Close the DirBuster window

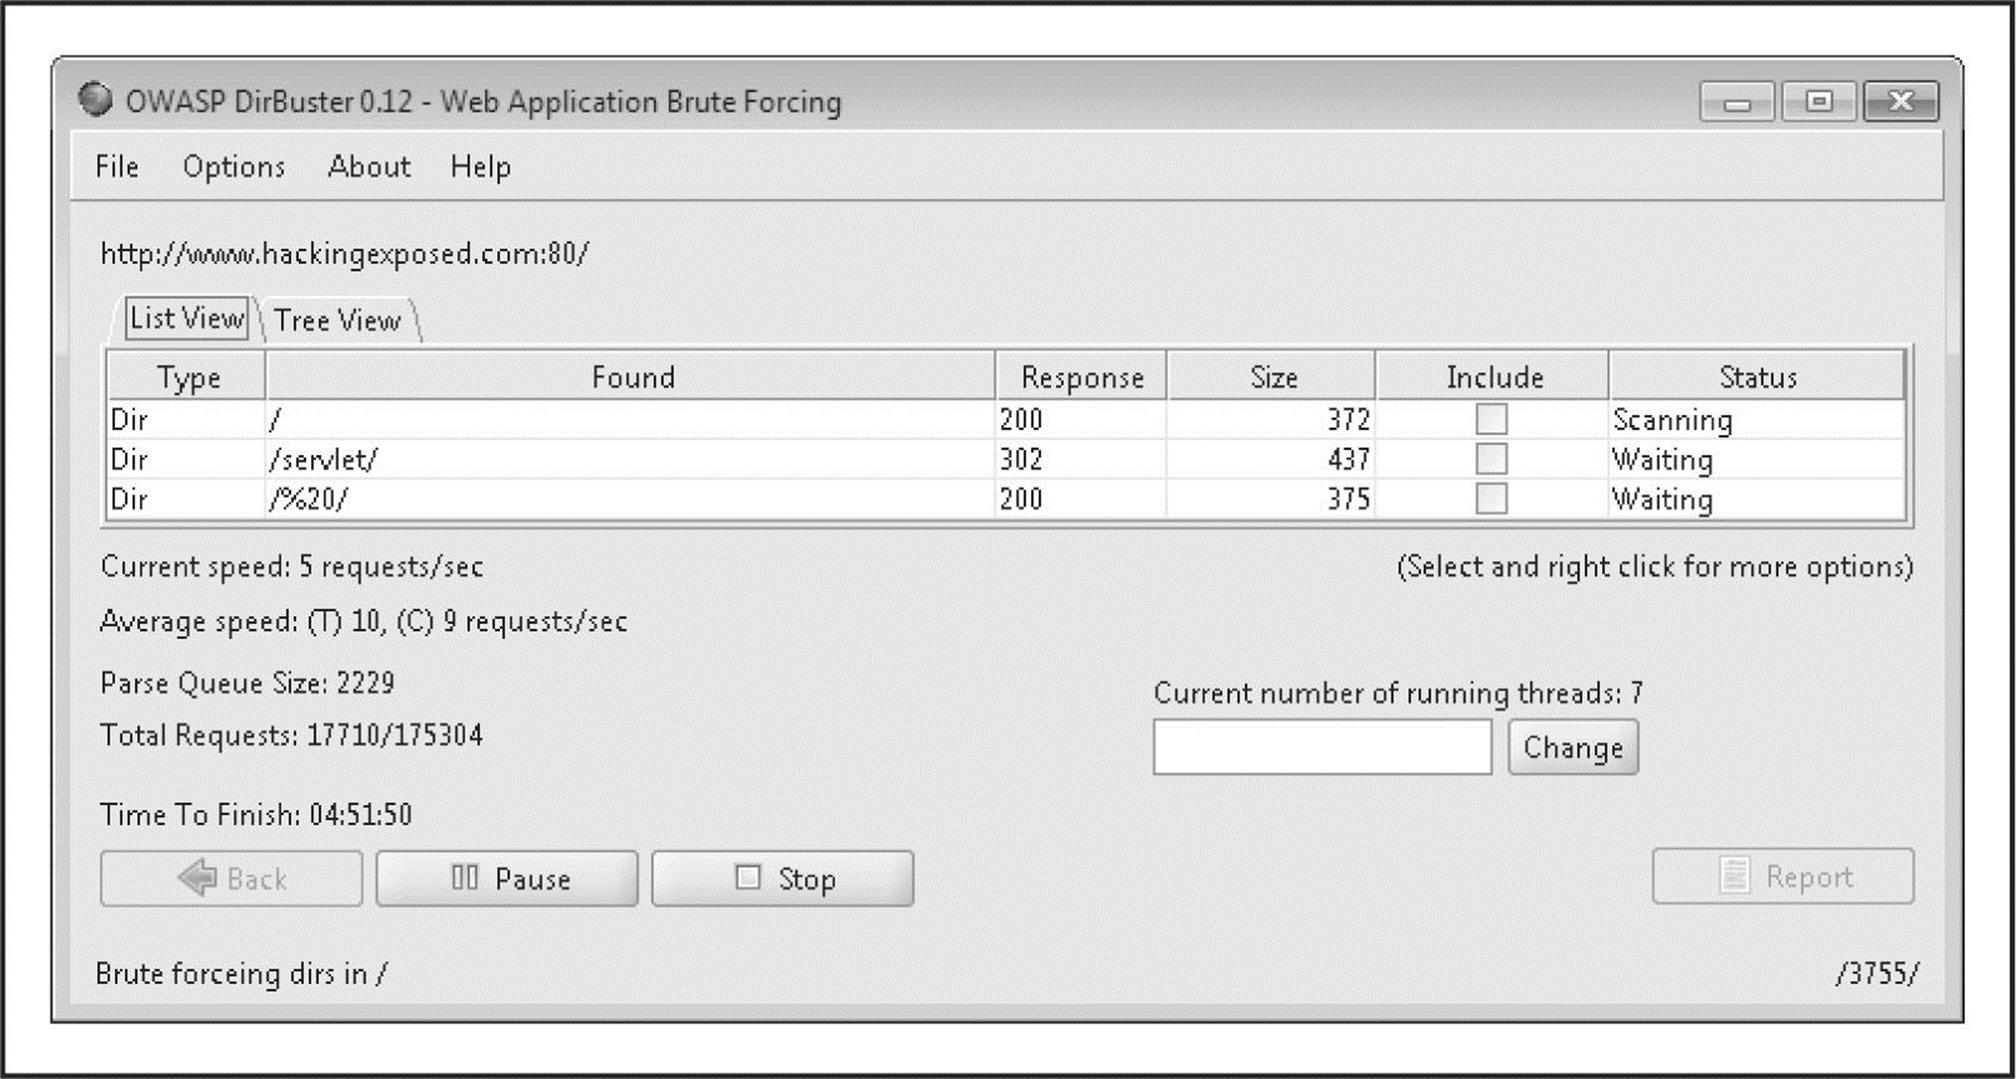tap(1901, 101)
